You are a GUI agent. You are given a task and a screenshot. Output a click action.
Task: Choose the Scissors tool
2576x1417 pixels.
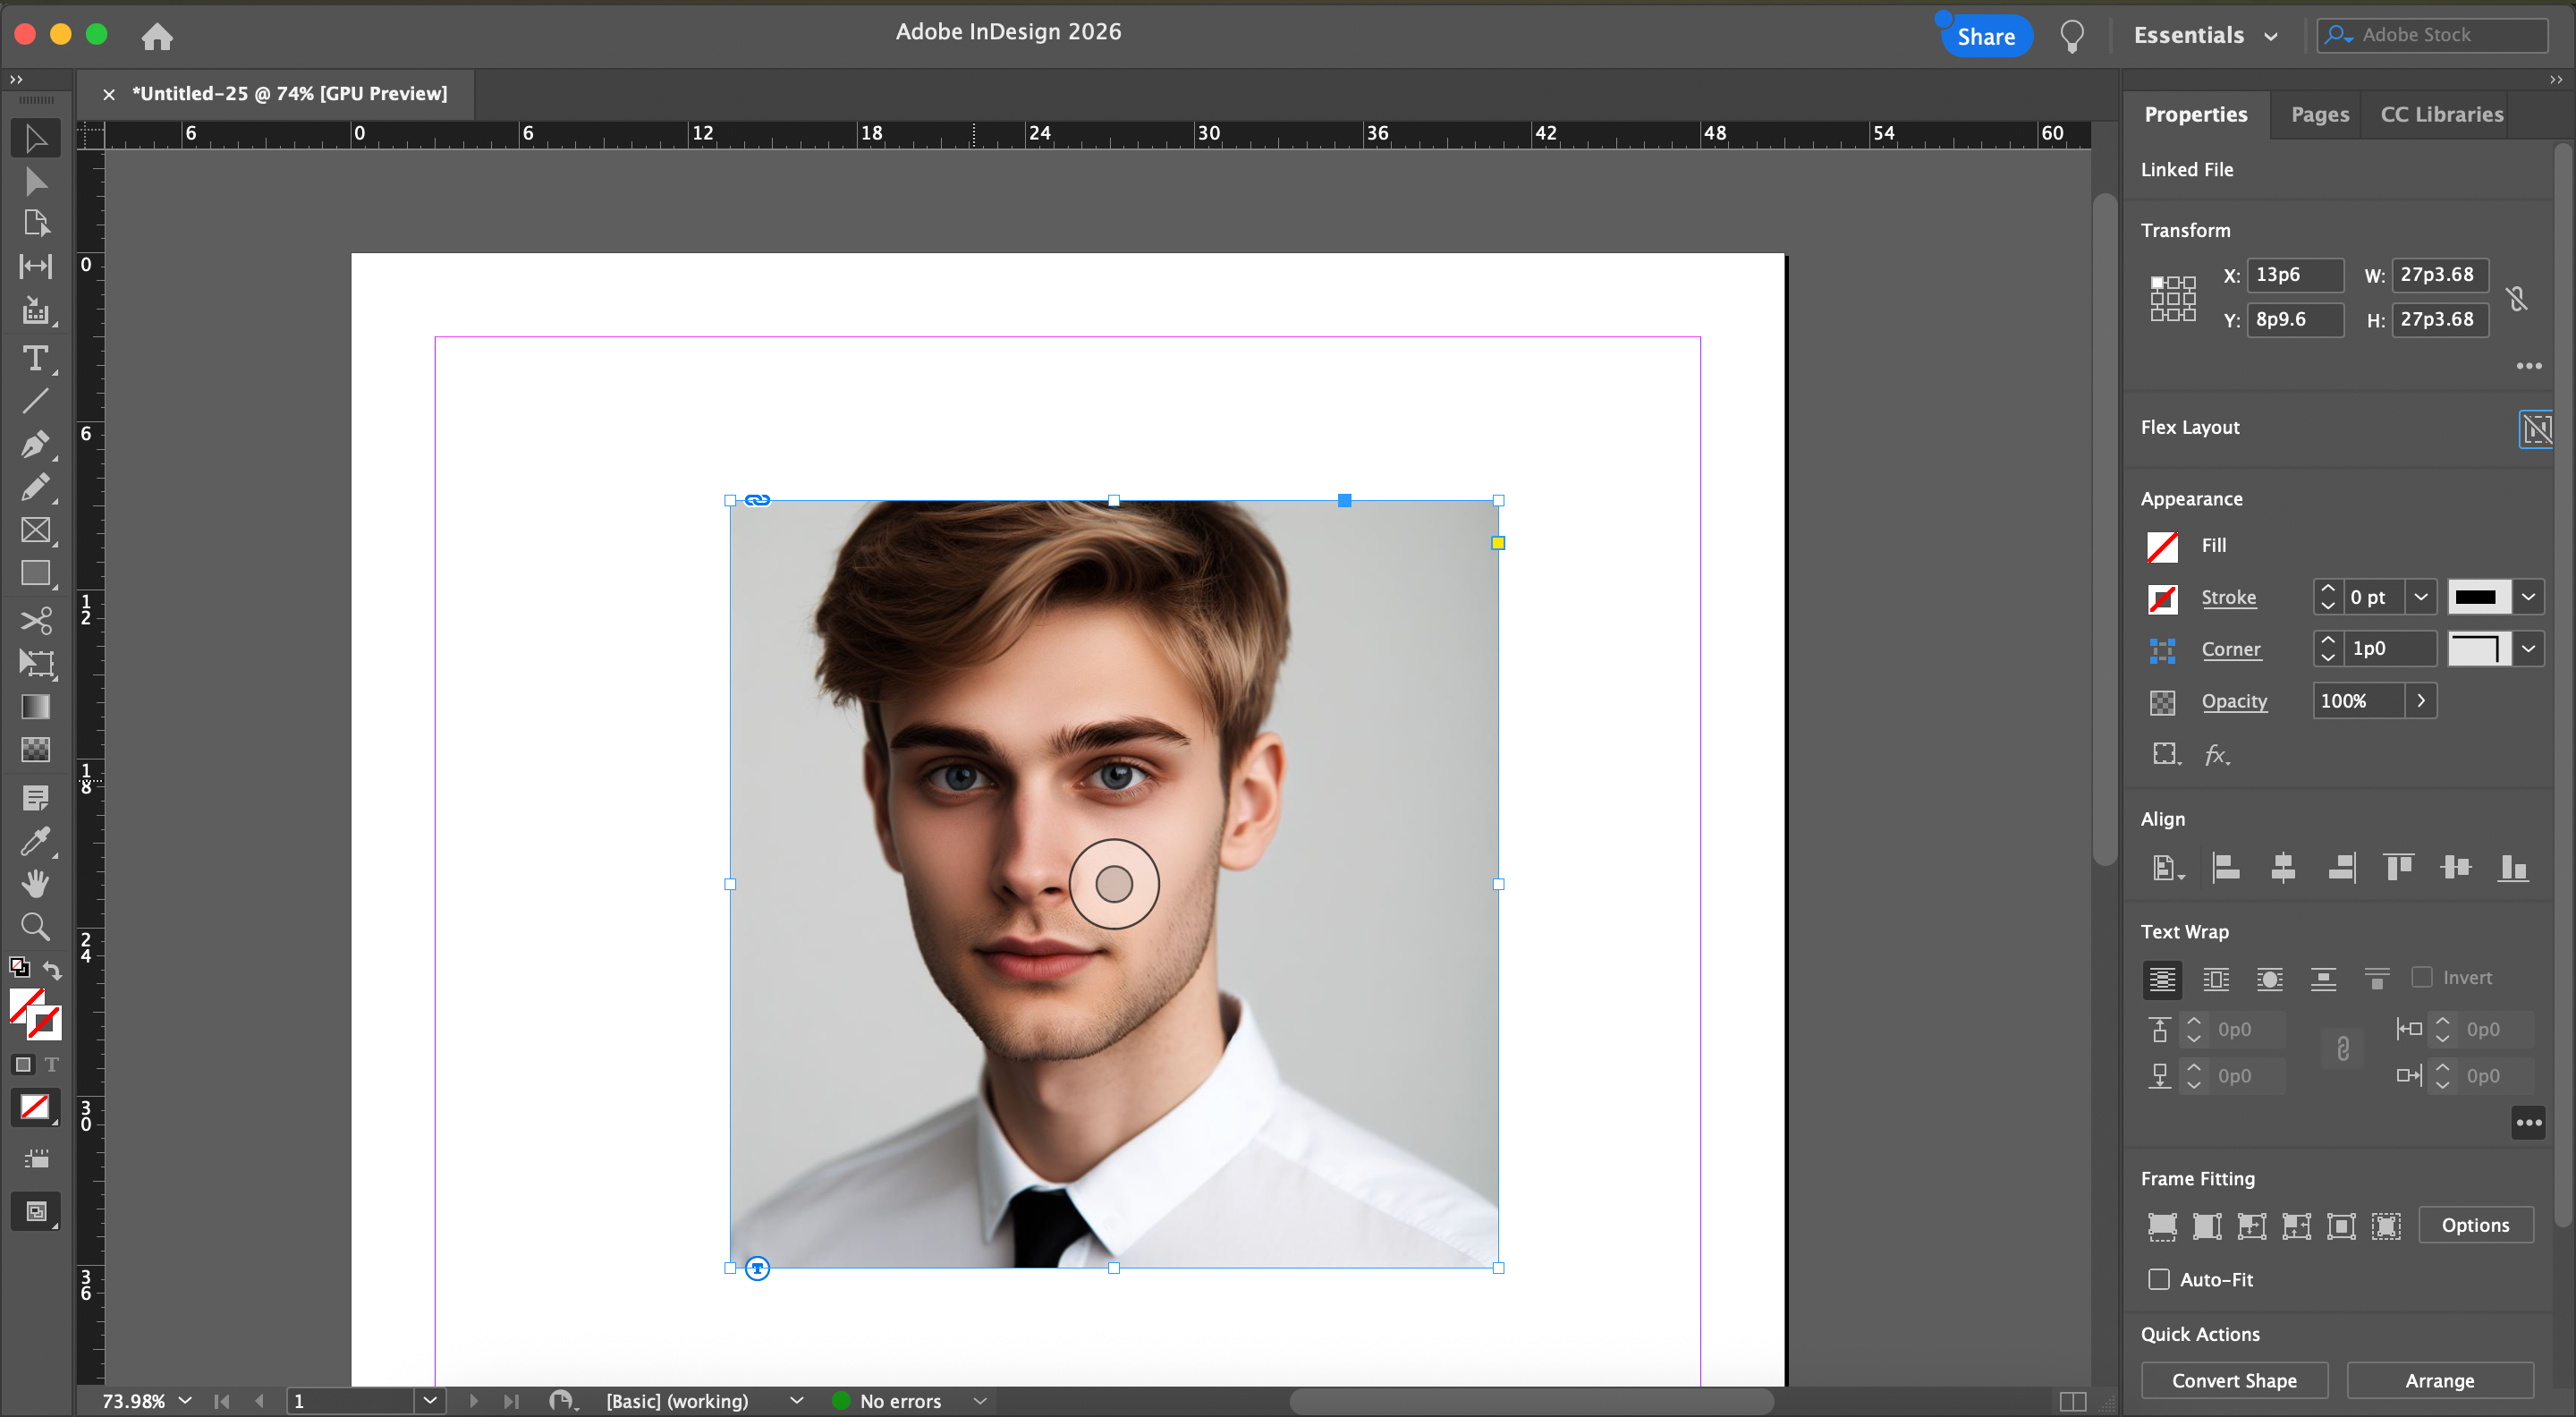35,621
